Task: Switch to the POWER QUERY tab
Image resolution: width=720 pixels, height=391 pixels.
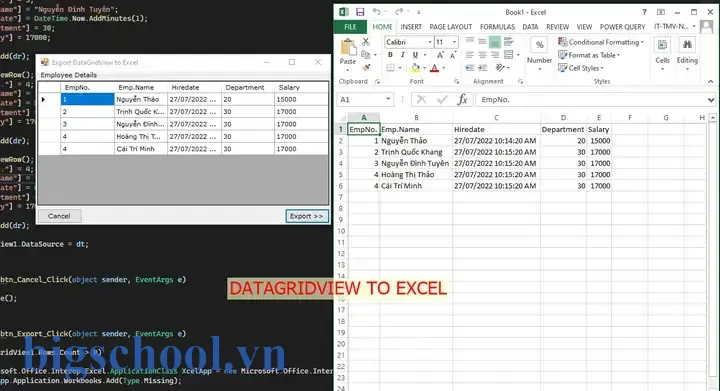Action: pyautogui.click(x=622, y=27)
